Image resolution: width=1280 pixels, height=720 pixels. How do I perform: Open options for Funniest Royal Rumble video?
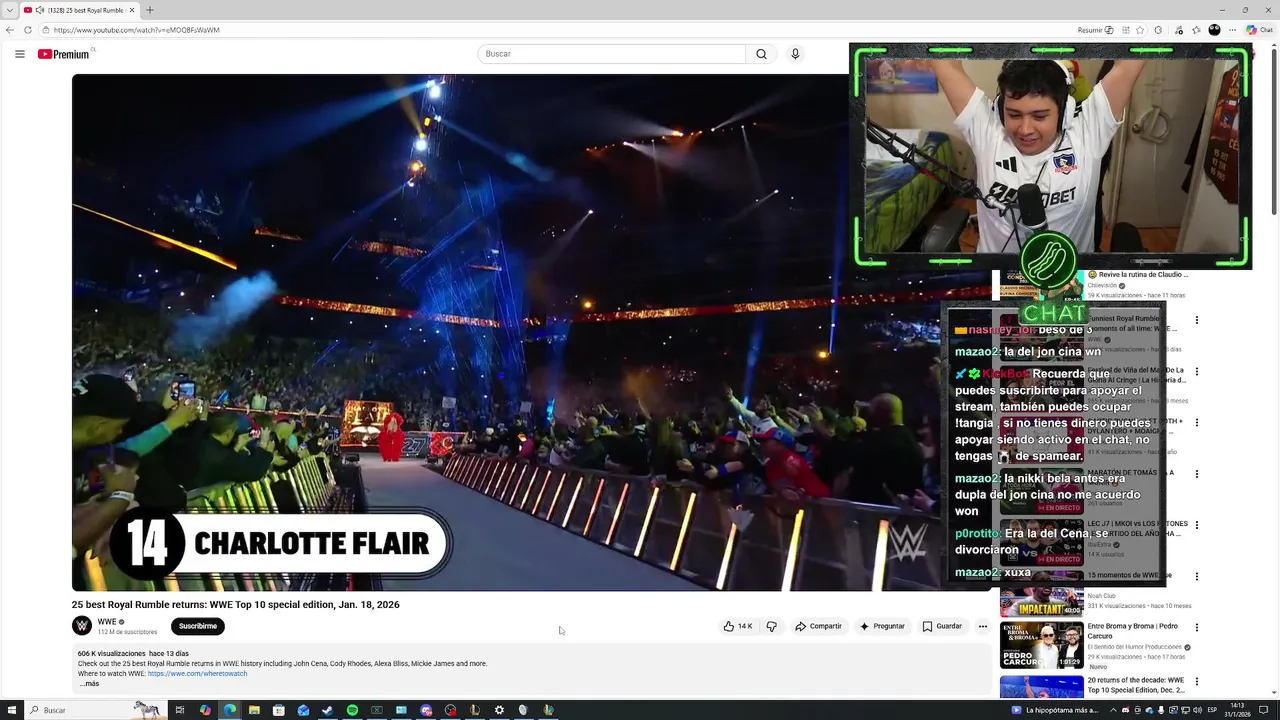(1196, 321)
